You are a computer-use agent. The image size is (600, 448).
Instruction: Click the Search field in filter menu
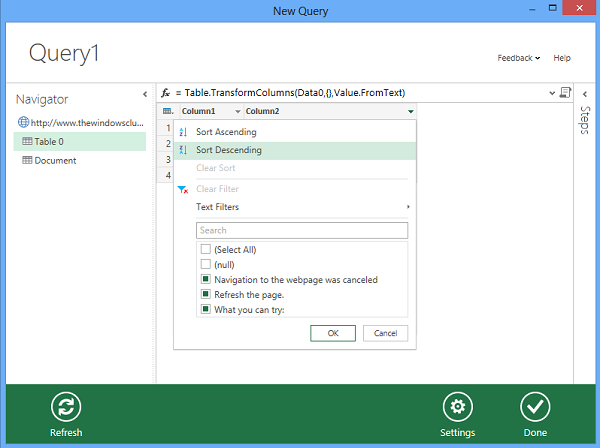coord(302,230)
